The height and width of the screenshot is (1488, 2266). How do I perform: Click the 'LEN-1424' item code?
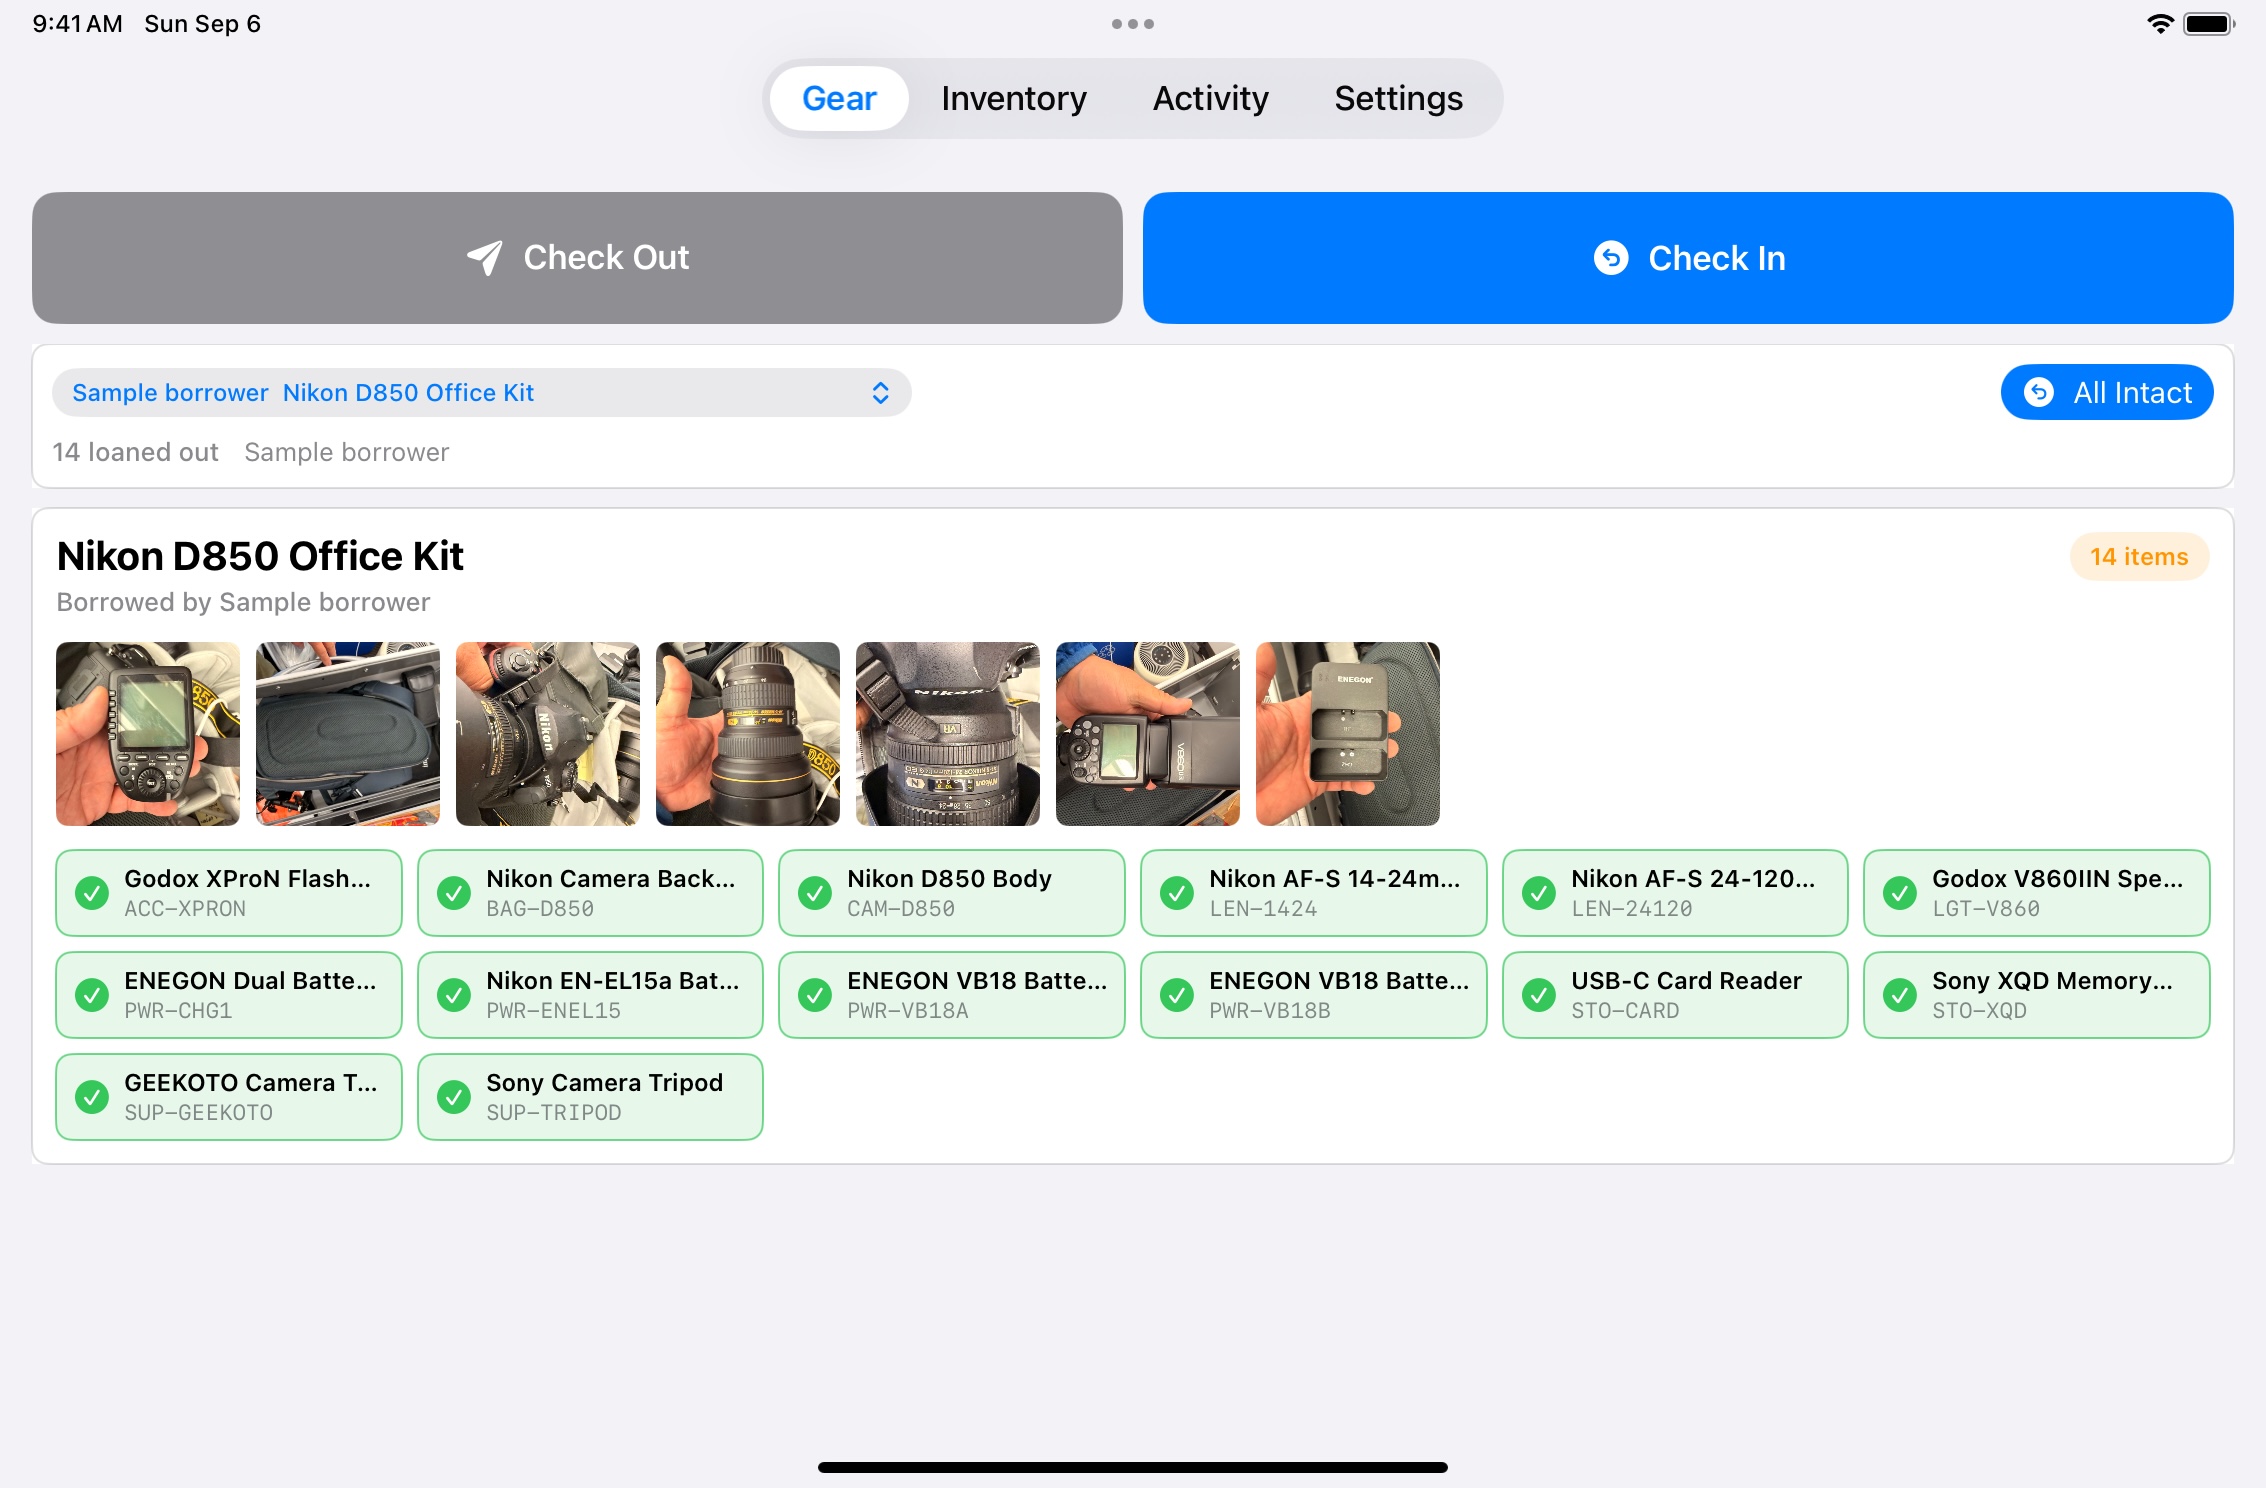pos(1263,909)
